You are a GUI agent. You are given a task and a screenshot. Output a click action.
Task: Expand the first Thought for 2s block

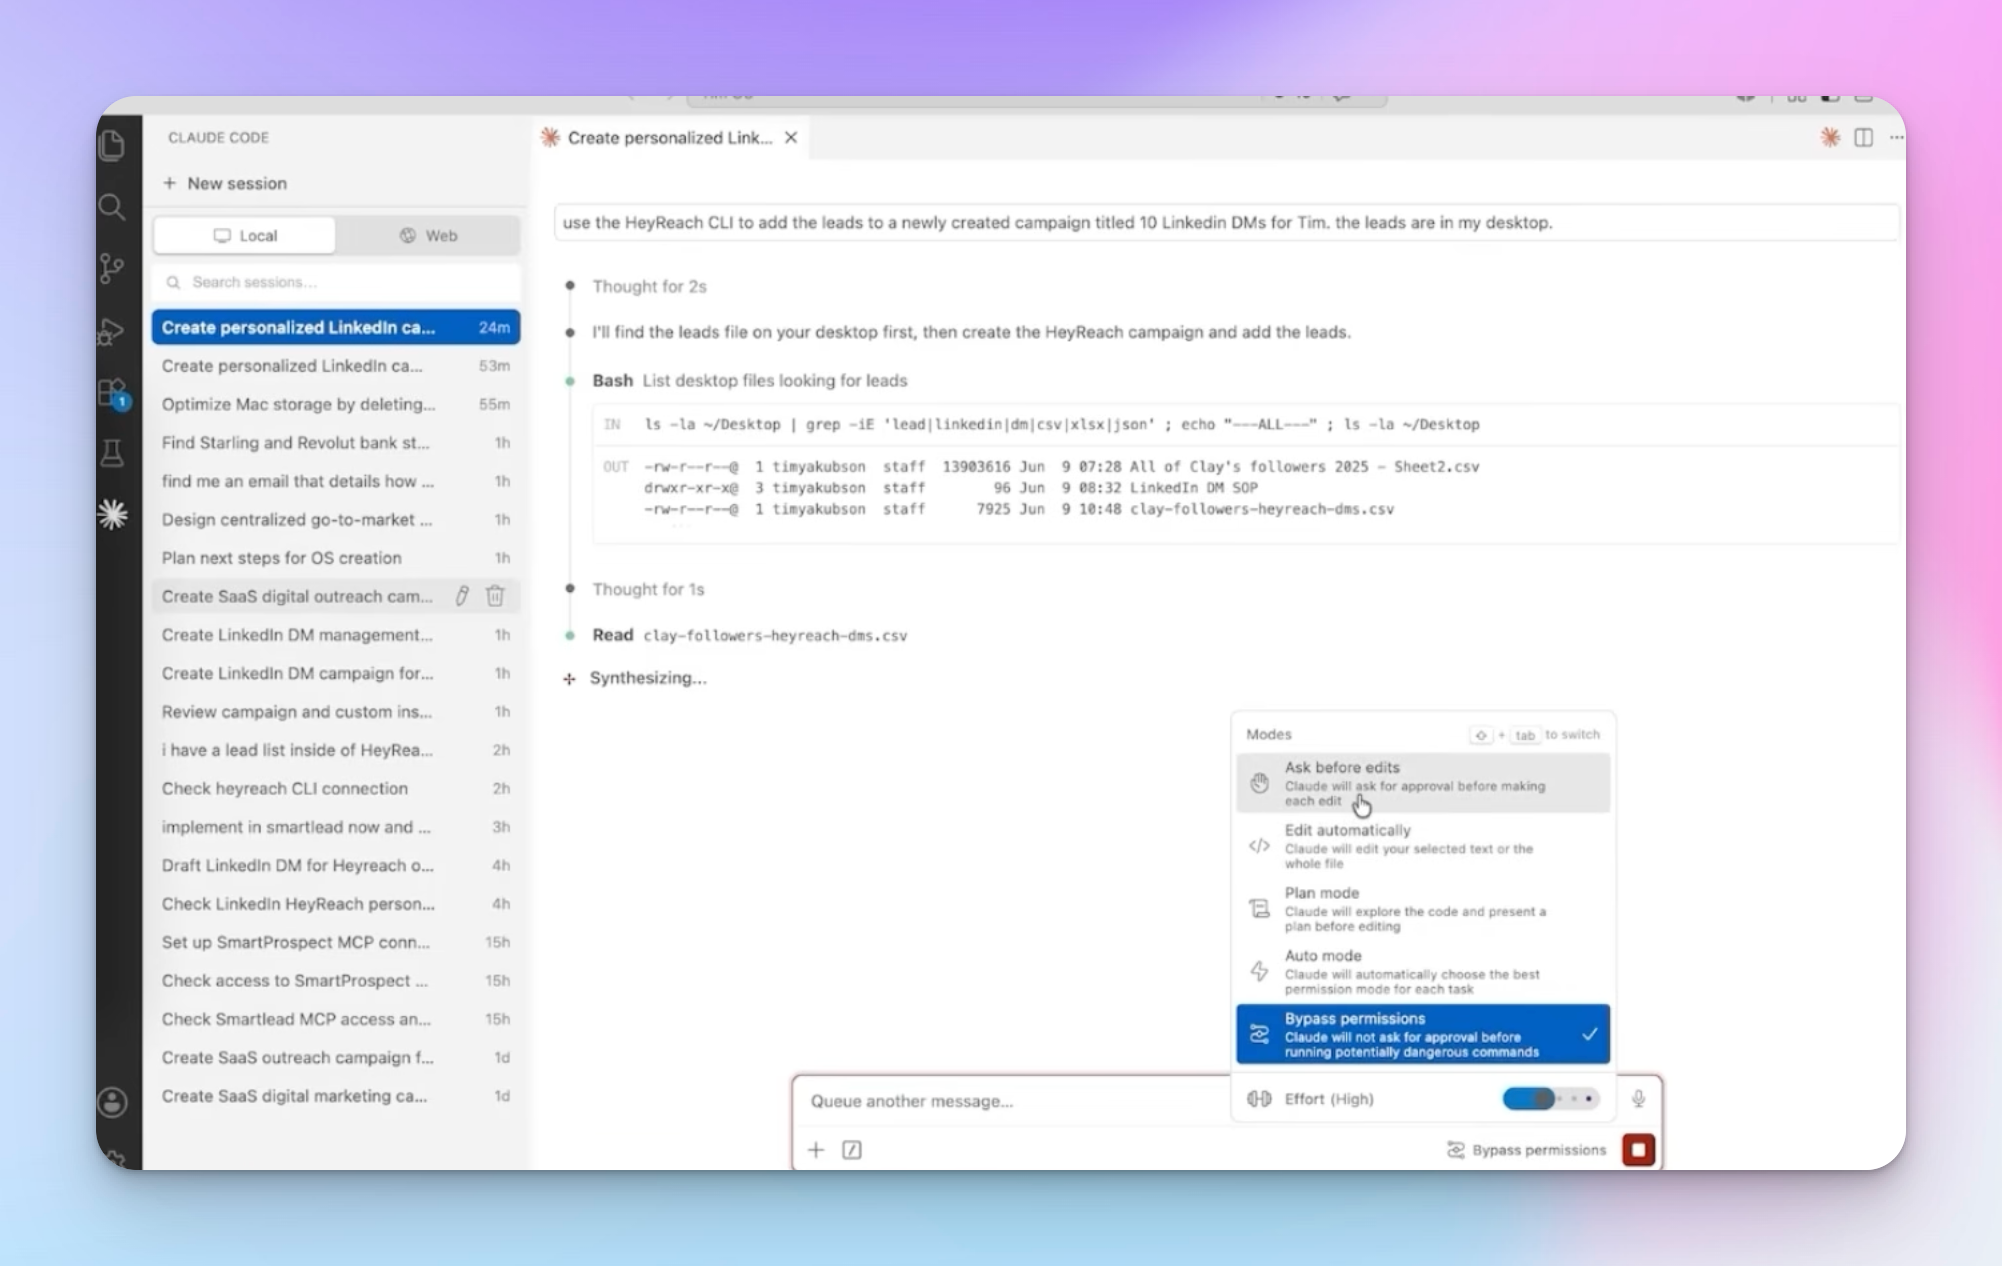coord(649,286)
